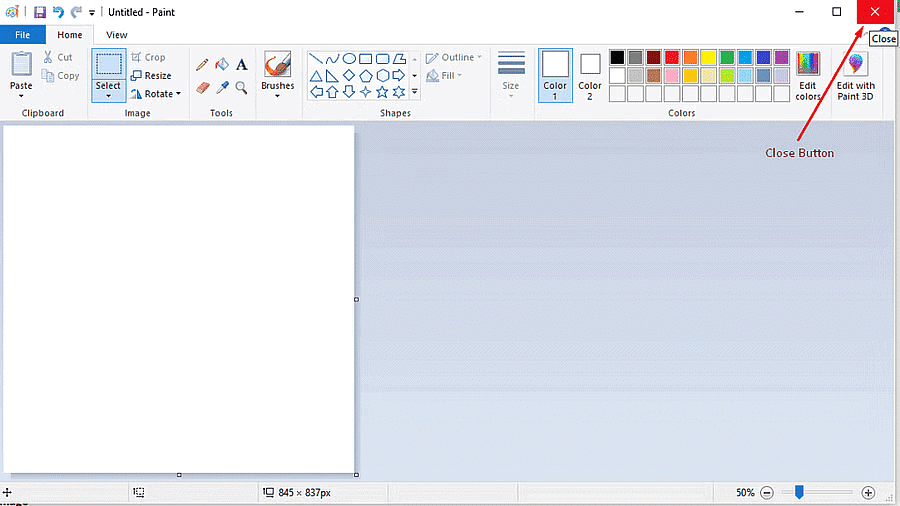Open the File menu

tap(22, 35)
